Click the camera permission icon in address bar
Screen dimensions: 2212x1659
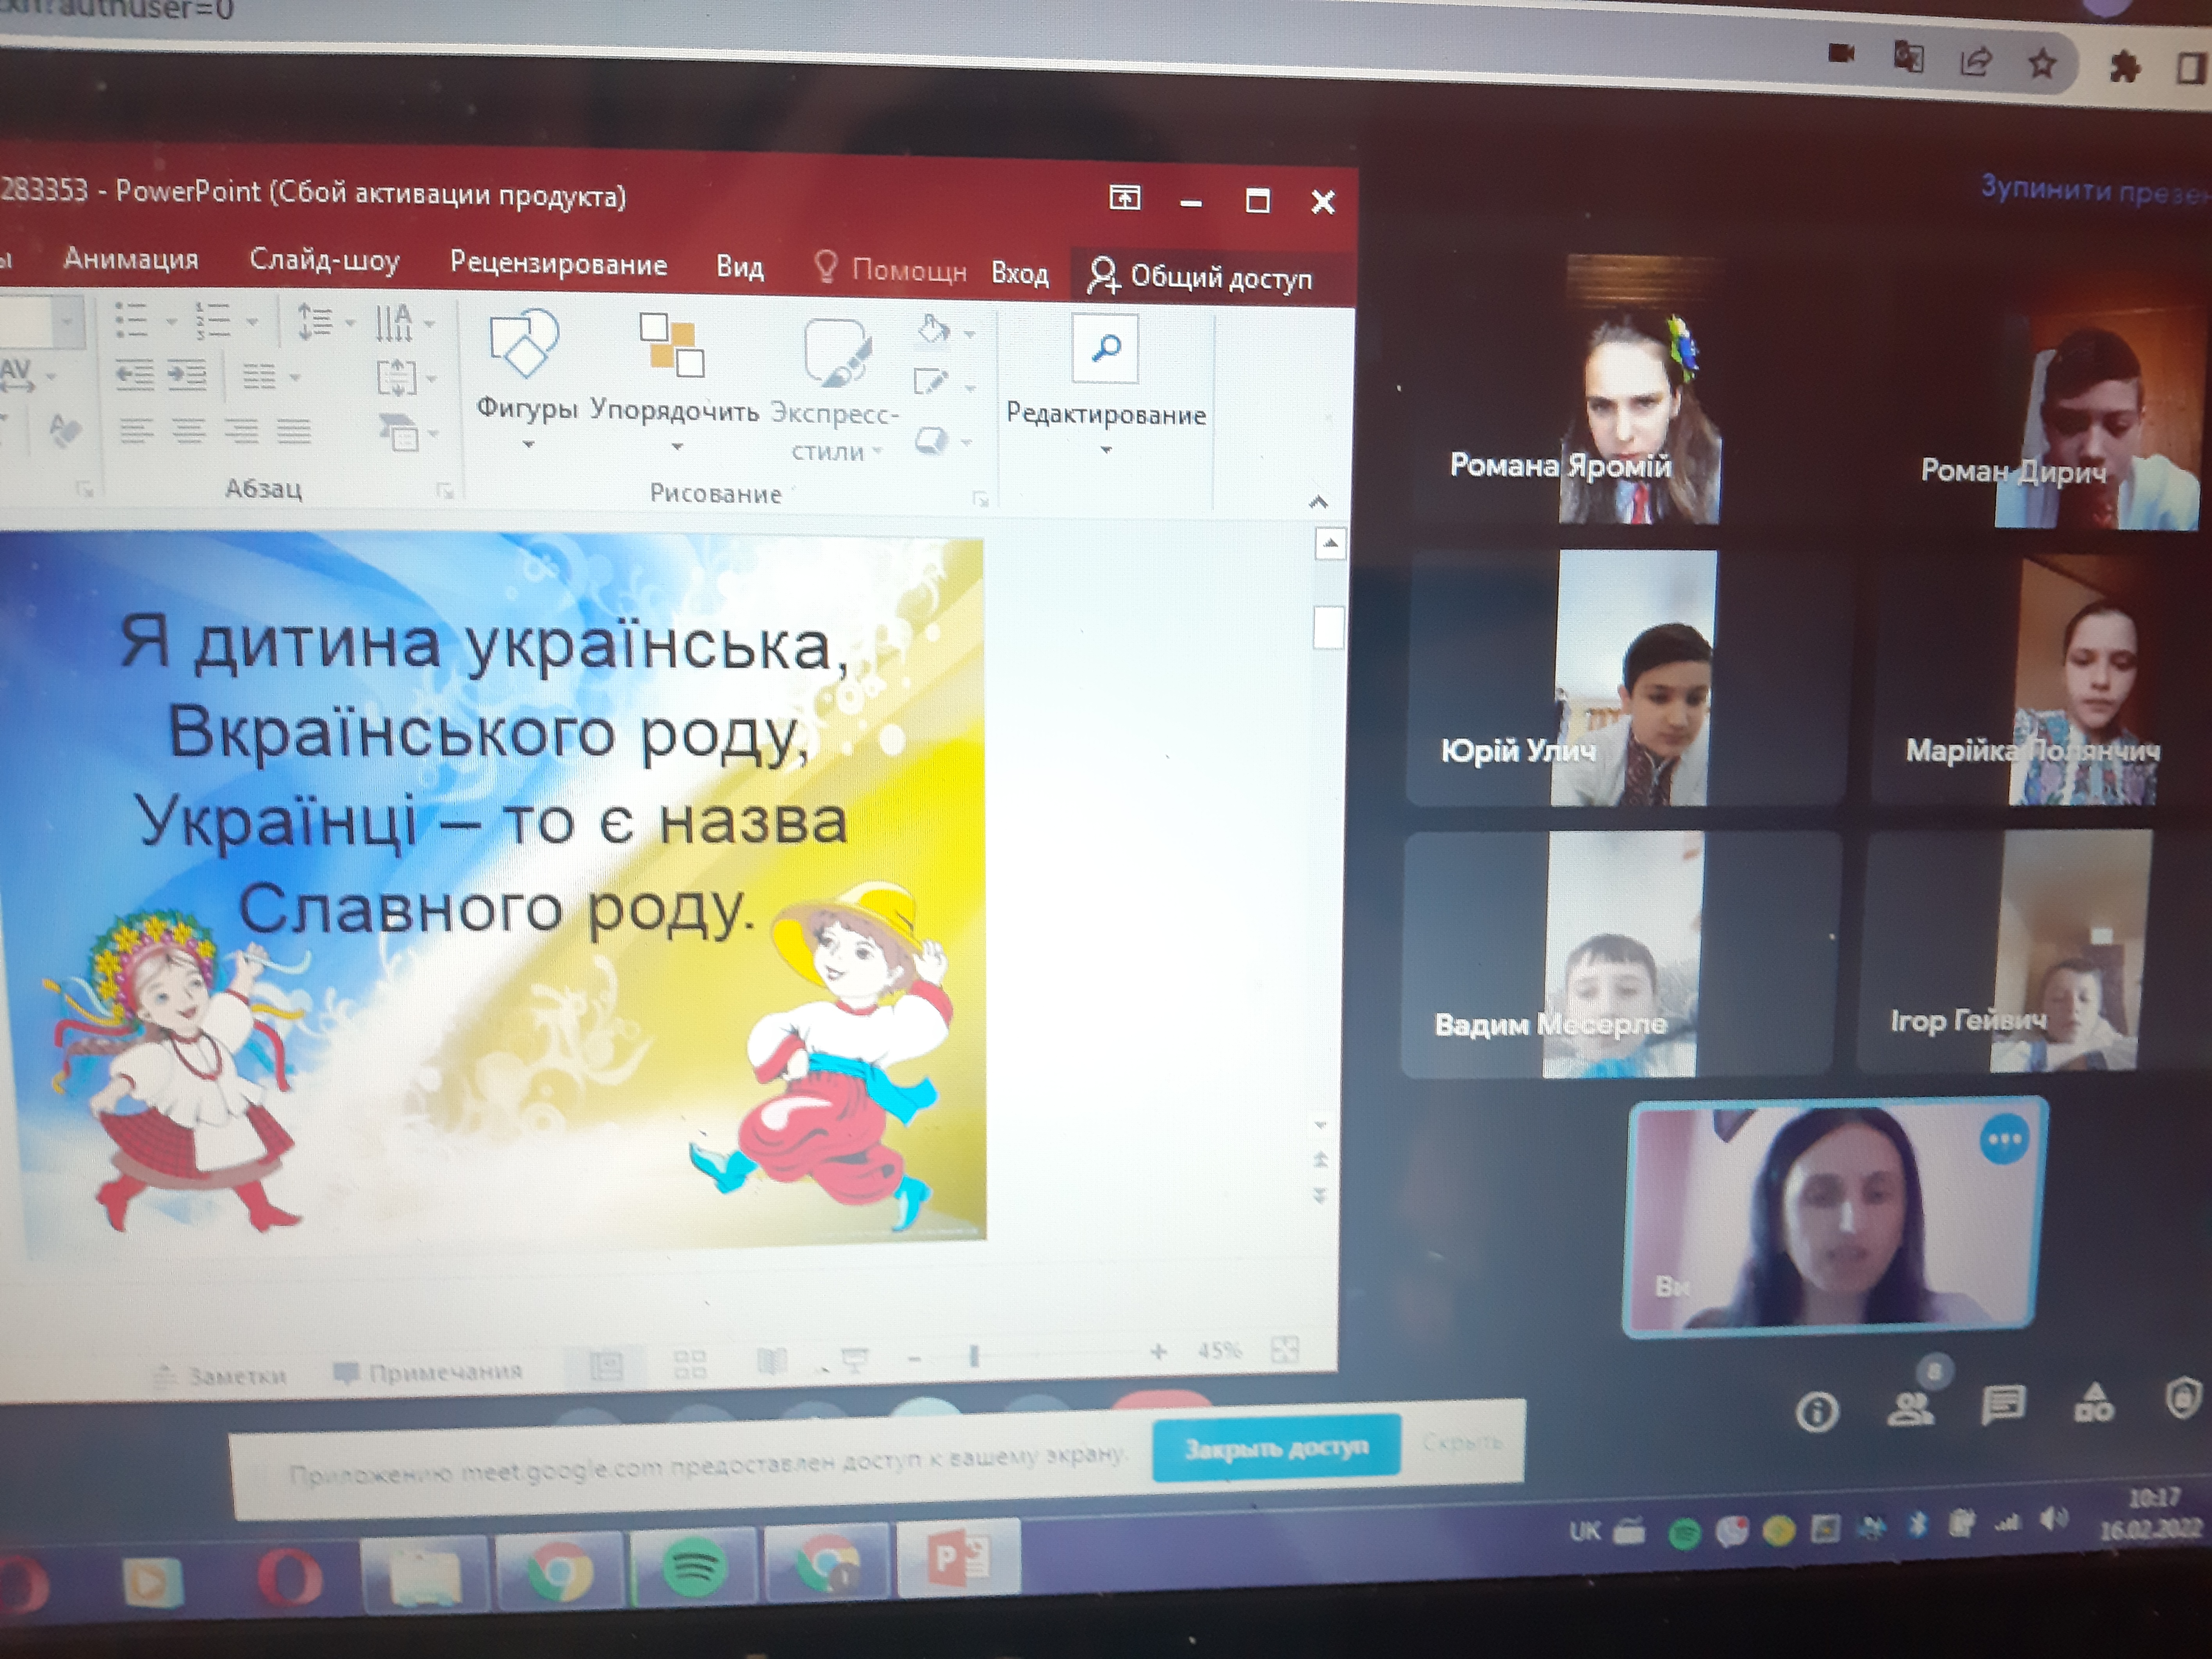(1841, 53)
